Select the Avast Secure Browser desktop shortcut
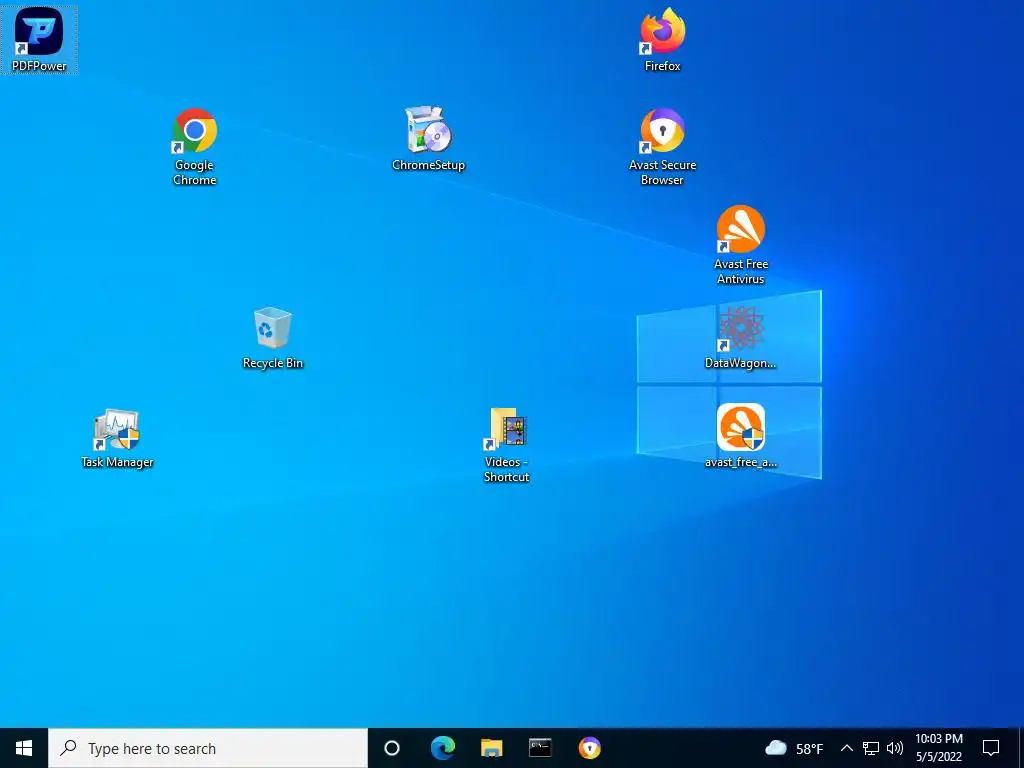 [663, 147]
